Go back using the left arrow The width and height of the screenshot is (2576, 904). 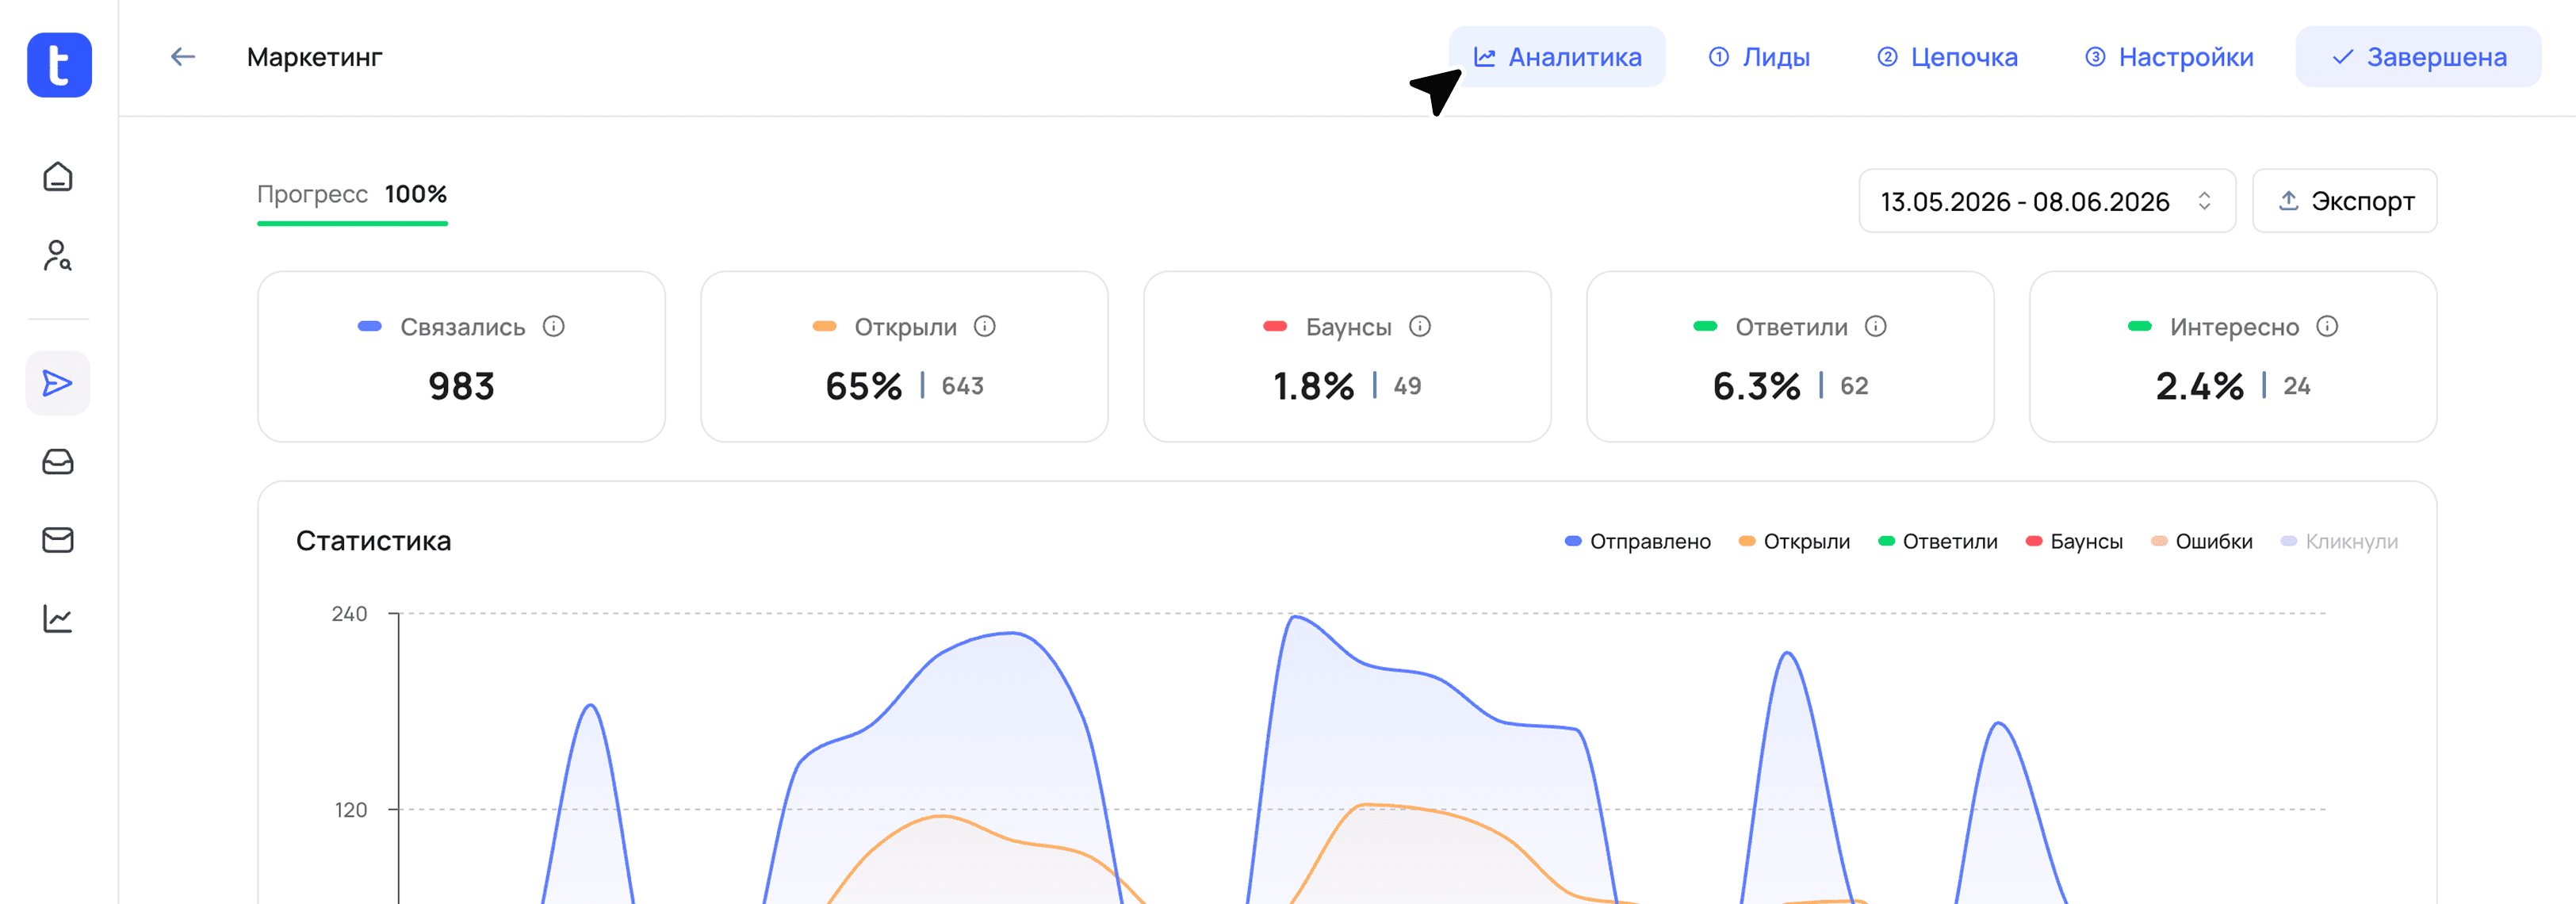pos(182,57)
